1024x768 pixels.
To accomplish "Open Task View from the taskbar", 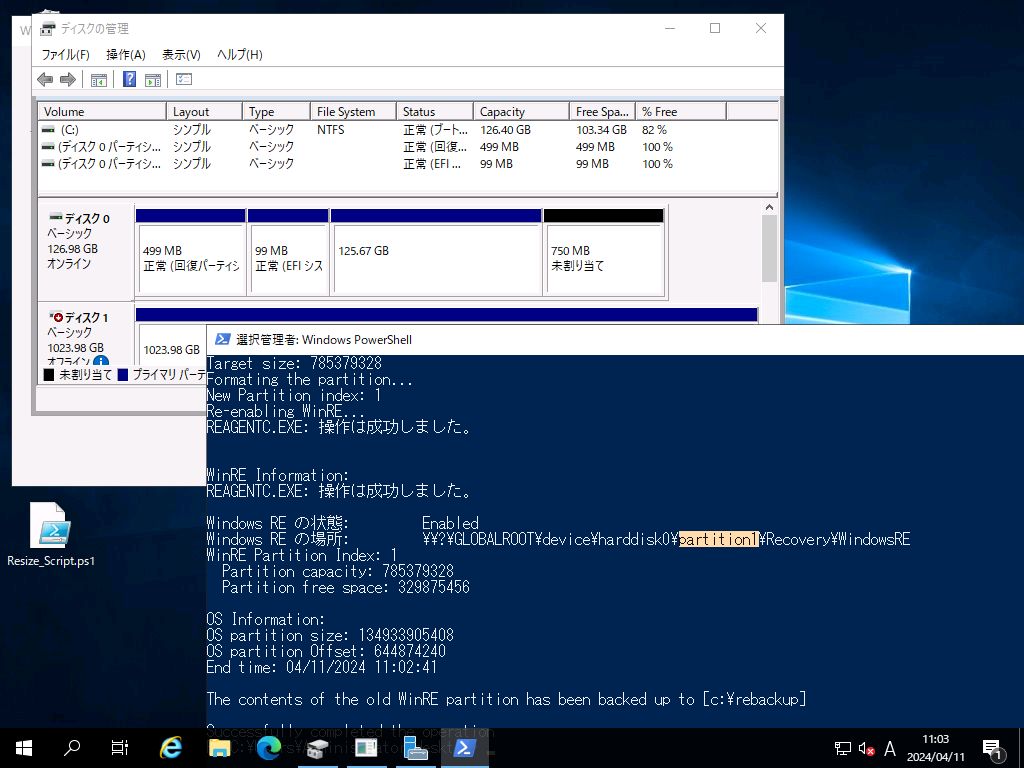I will tap(120, 747).
